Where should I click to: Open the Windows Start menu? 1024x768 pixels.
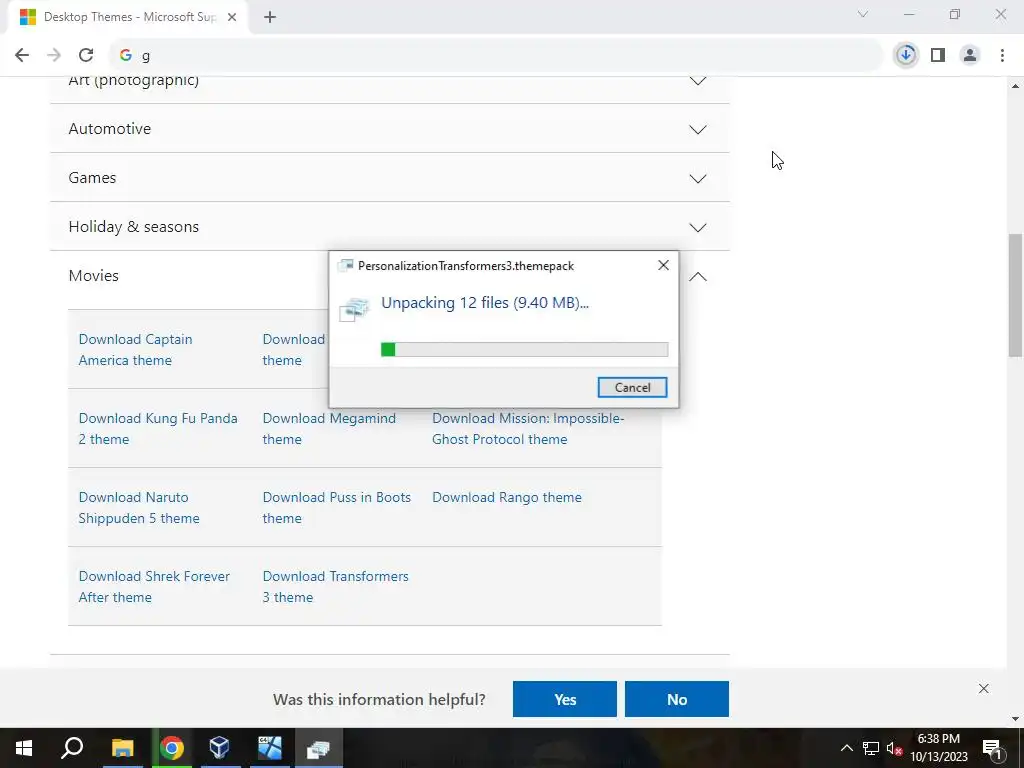pos(24,748)
